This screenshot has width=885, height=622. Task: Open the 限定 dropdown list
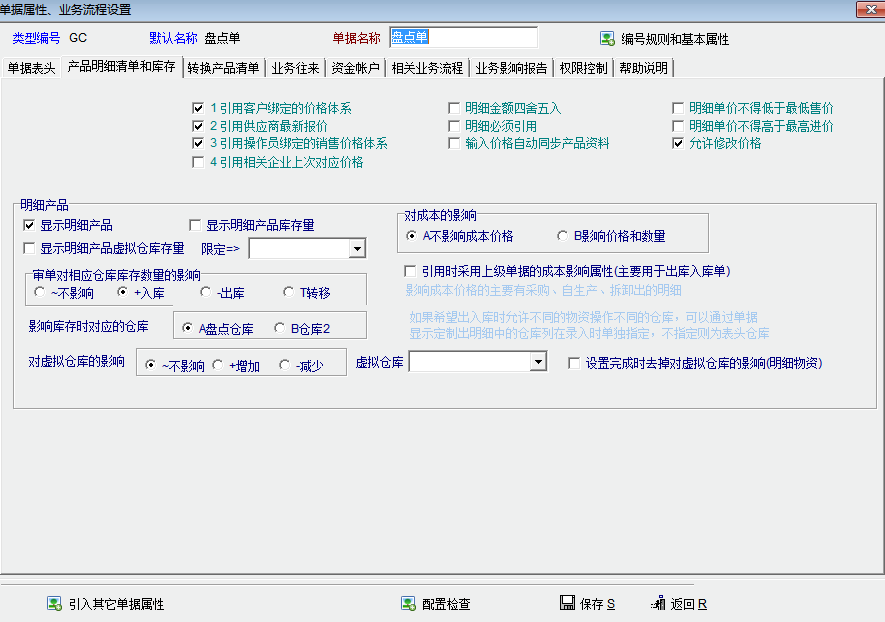pos(357,249)
